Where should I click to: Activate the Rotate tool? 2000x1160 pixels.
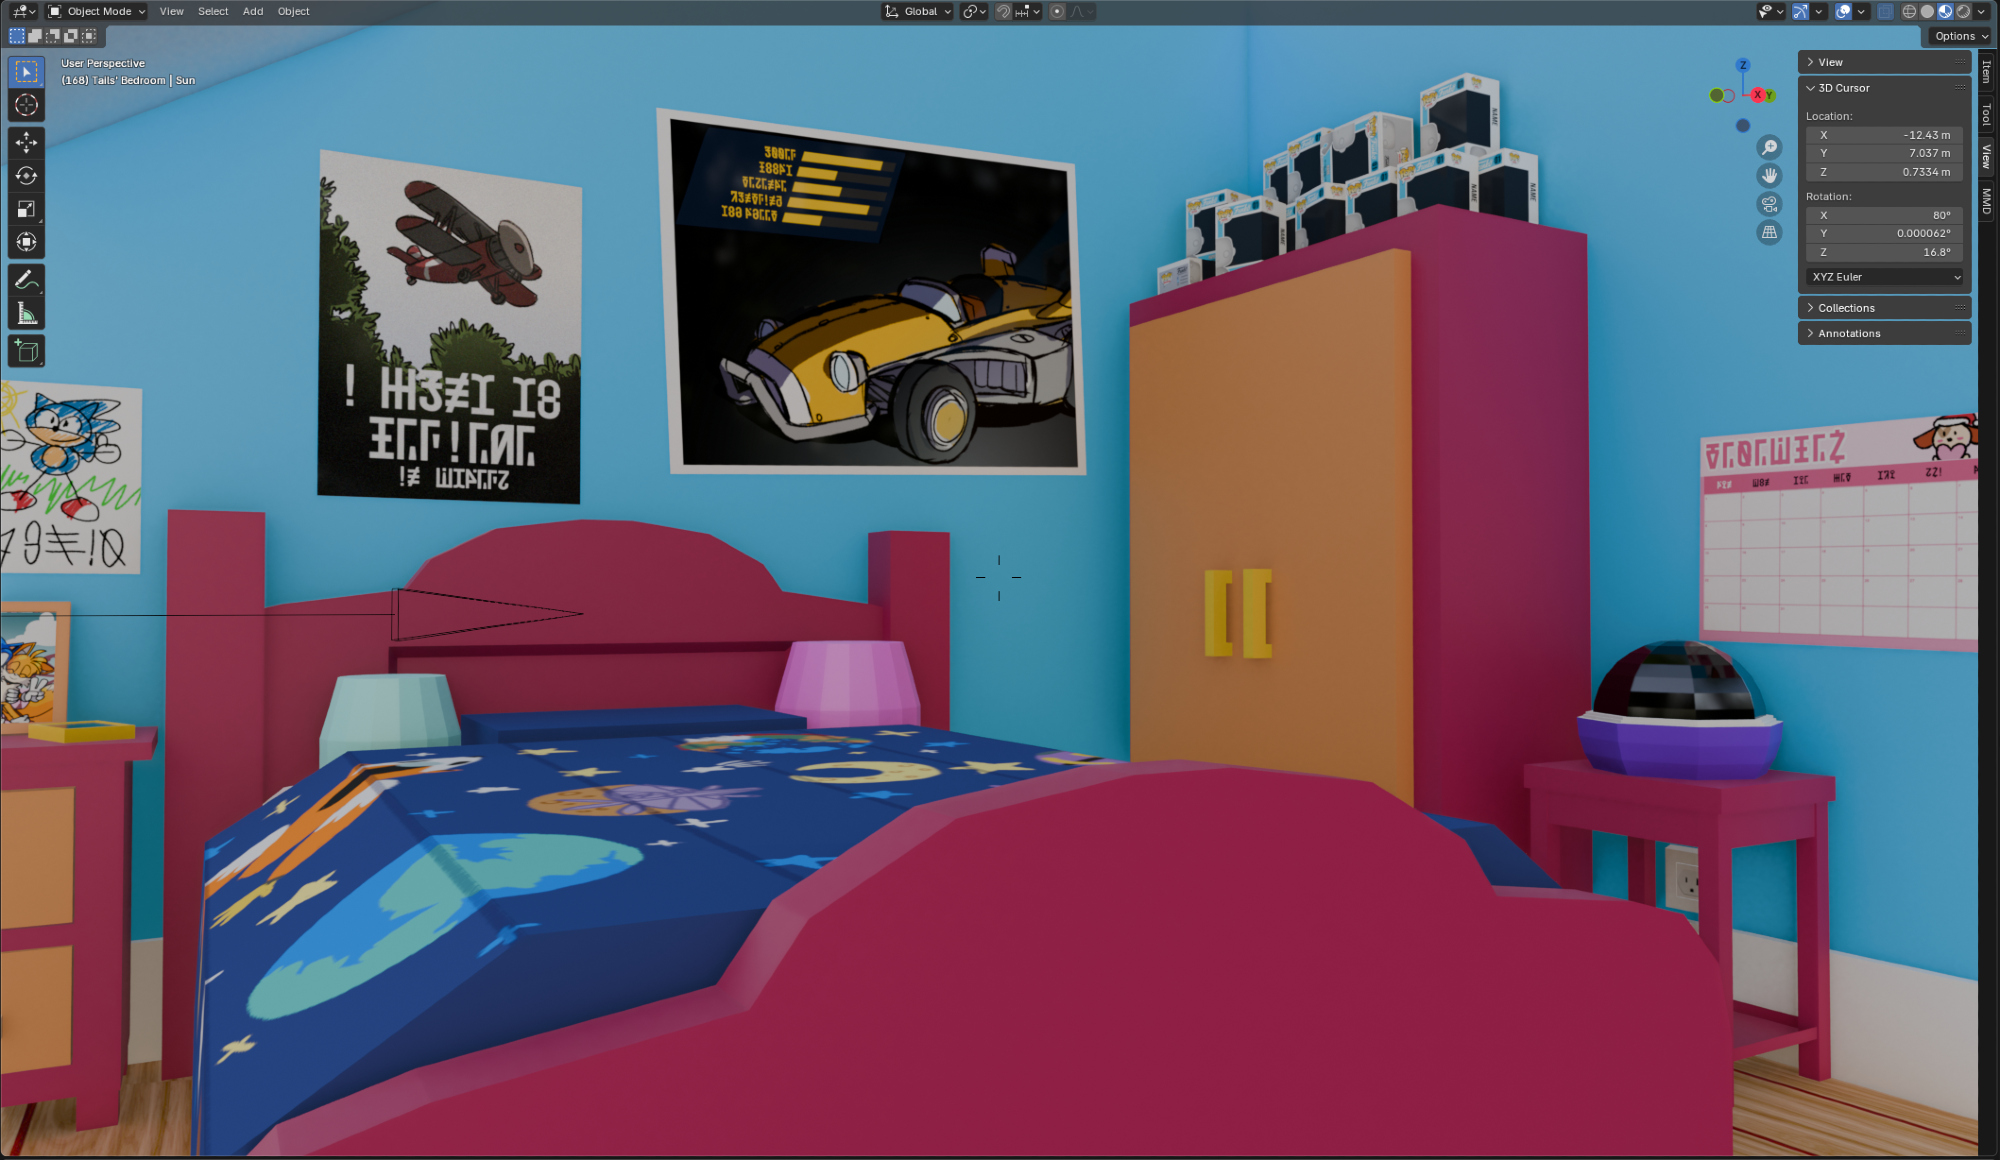pyautogui.click(x=27, y=176)
